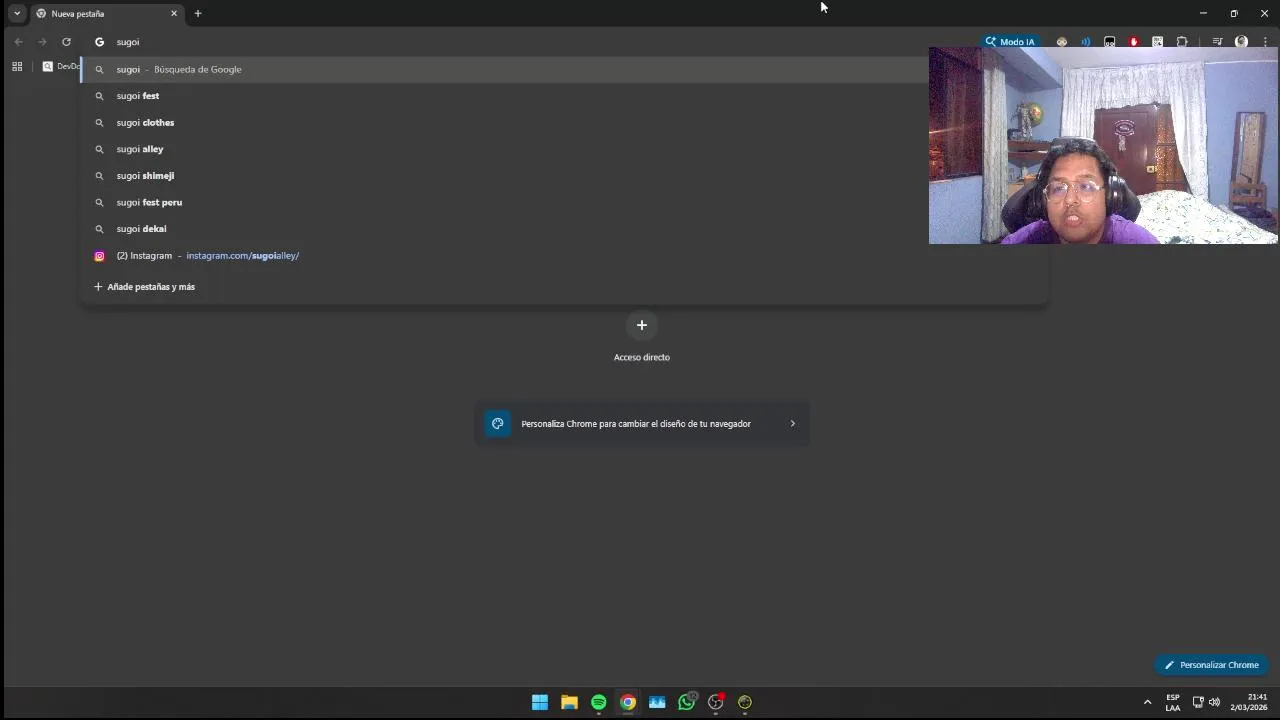The height and width of the screenshot is (720, 1280).
Task: Close the Nueva pestaña tab
Action: 174,14
